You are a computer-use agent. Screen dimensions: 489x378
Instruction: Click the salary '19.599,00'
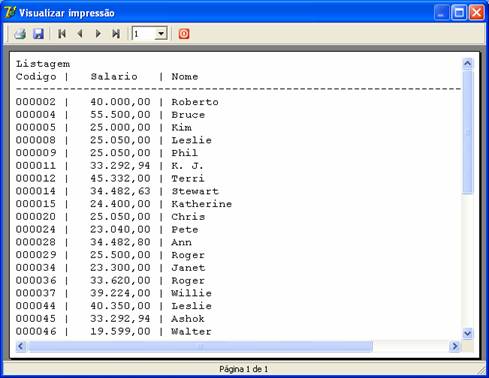120,331
